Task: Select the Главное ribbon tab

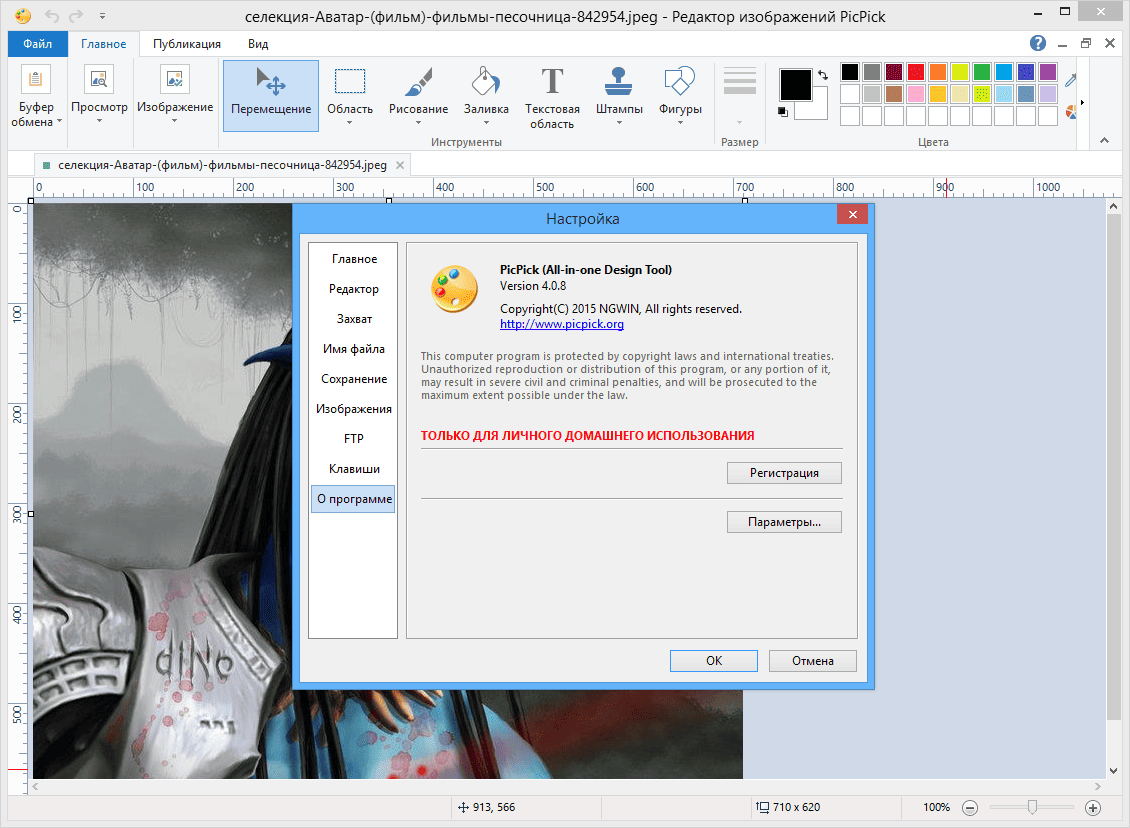Action: [x=103, y=44]
